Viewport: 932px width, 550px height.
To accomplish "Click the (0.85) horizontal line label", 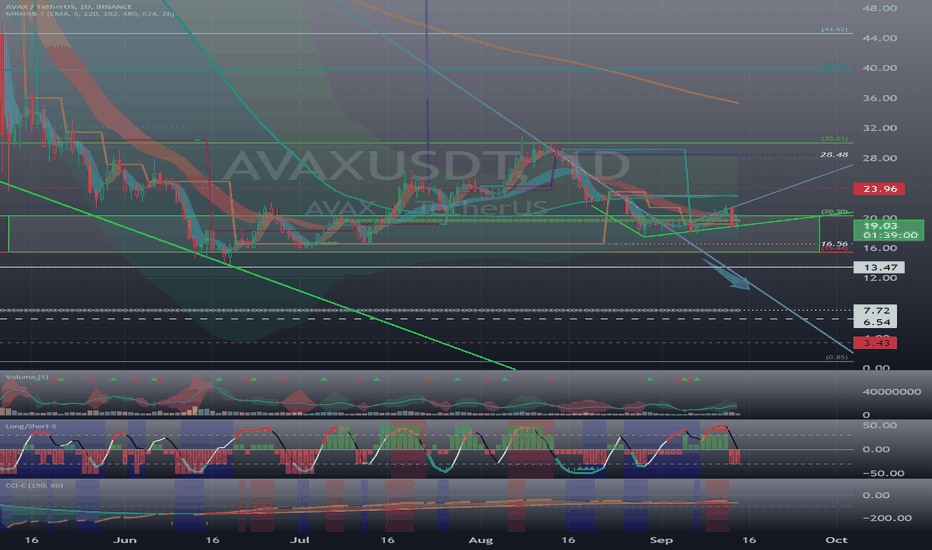I will [x=837, y=357].
